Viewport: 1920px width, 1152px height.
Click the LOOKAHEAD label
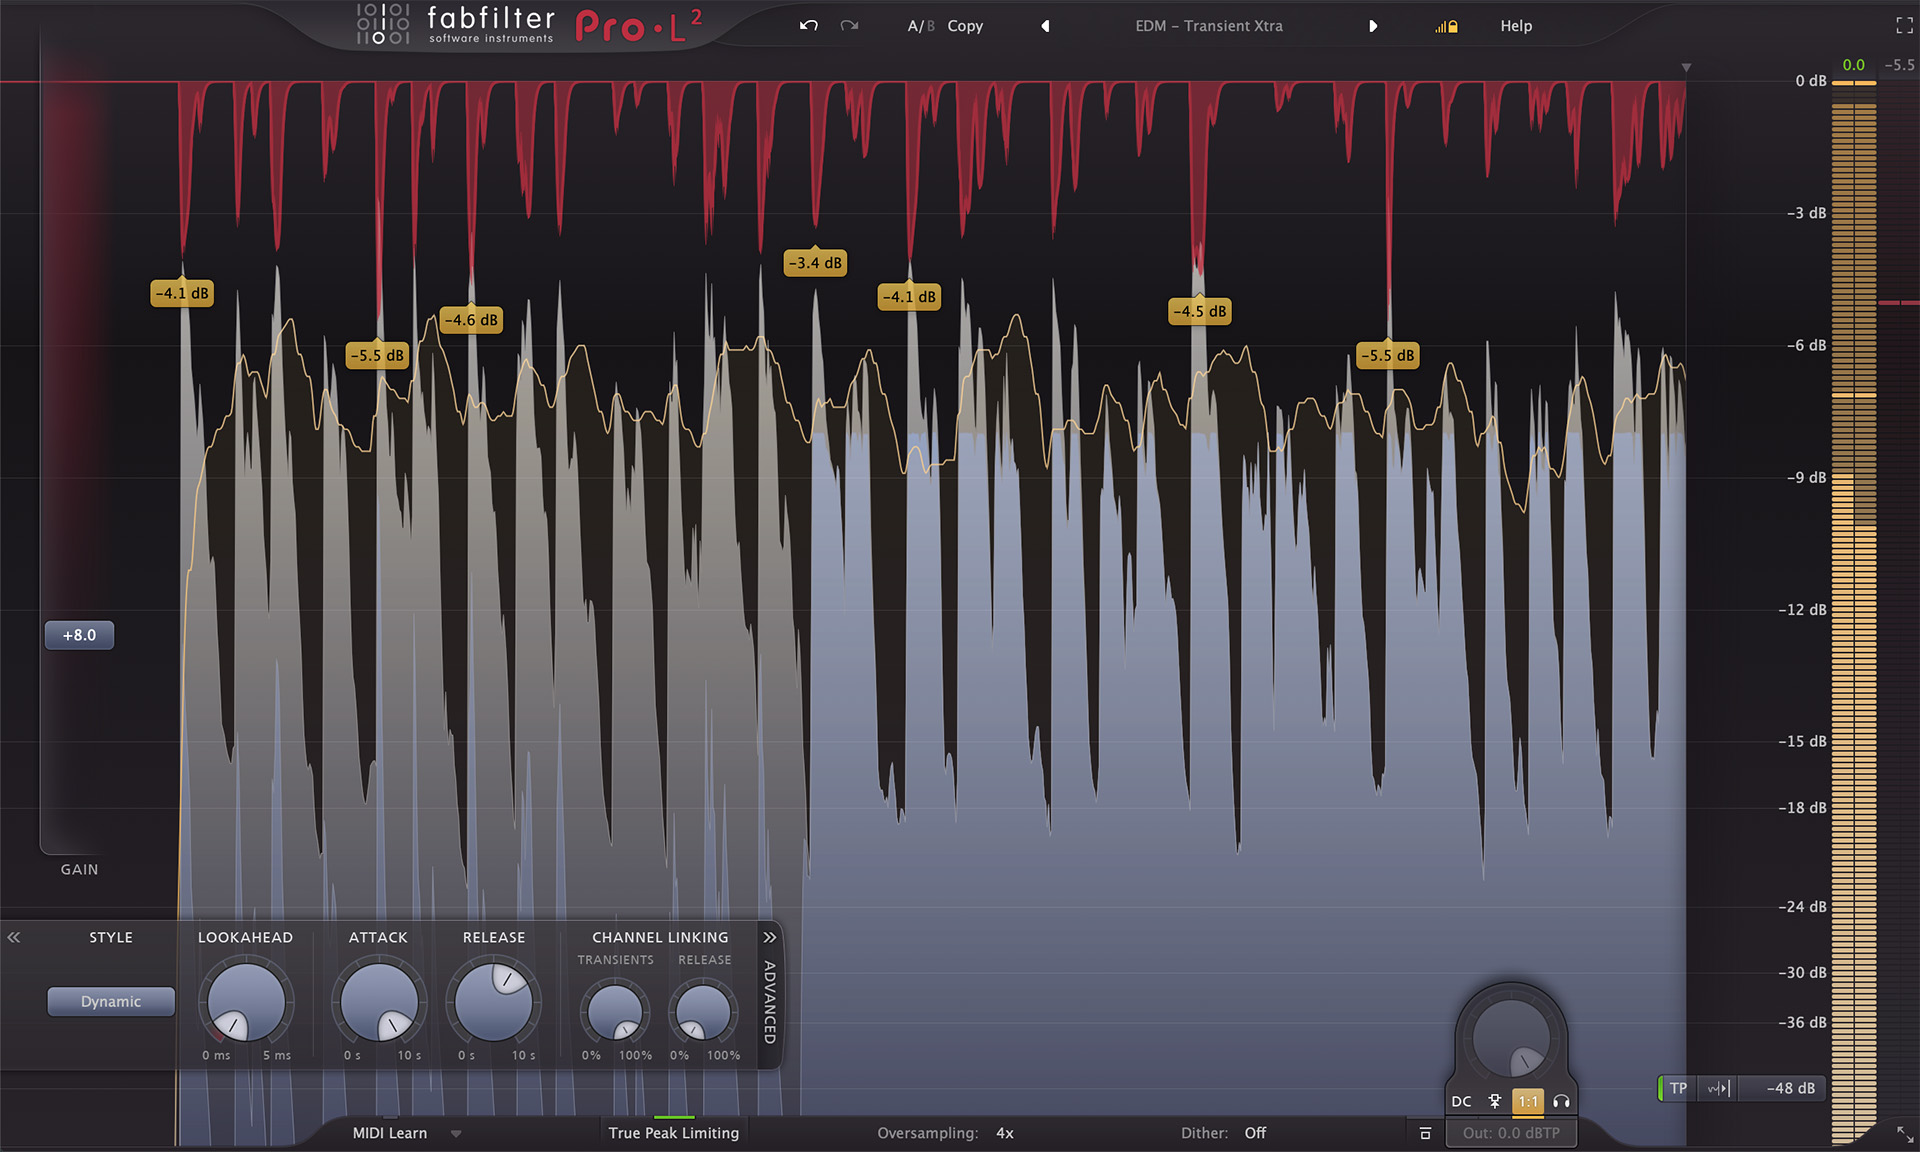click(245, 937)
